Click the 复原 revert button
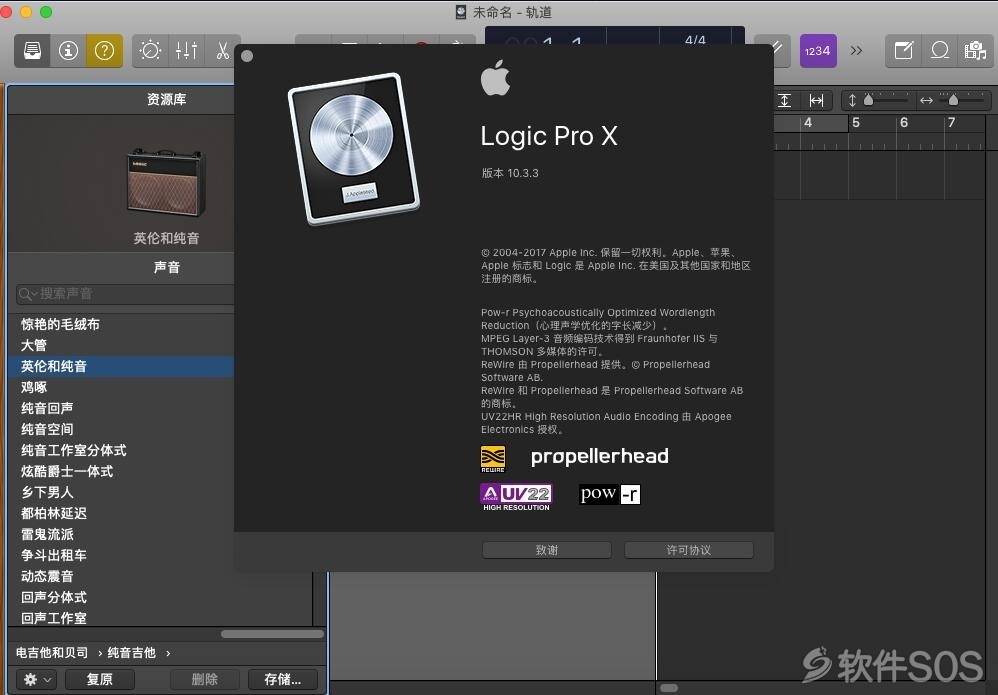This screenshot has height=695, width=998. (x=99, y=679)
